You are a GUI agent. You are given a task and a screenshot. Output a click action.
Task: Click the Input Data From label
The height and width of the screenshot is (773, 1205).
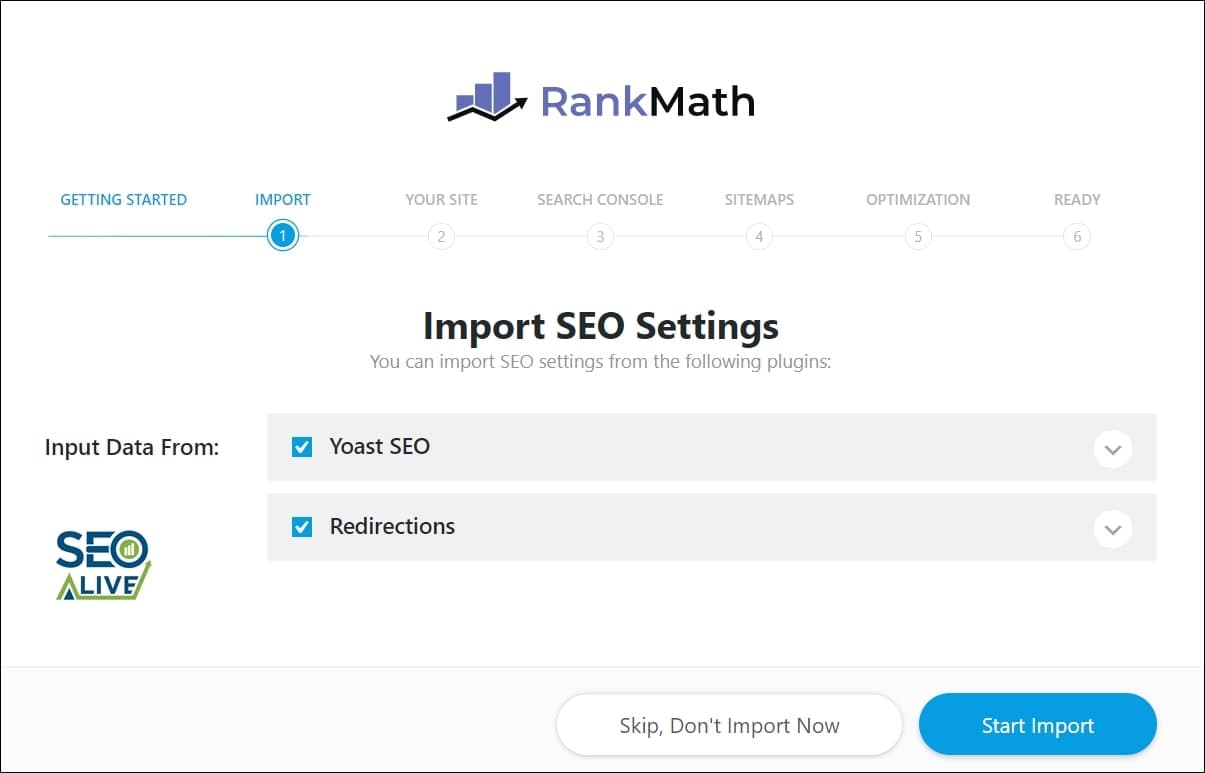point(132,448)
